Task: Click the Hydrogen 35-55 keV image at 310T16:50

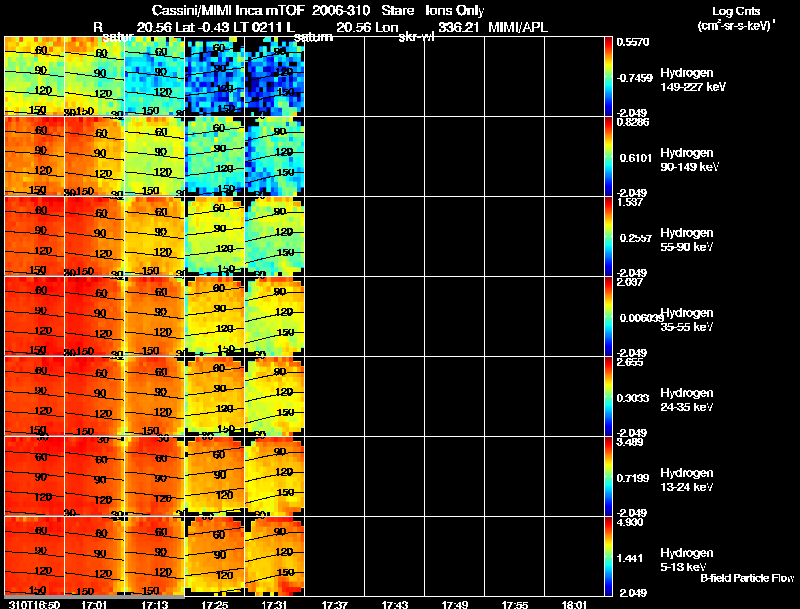Action: (x=34, y=316)
